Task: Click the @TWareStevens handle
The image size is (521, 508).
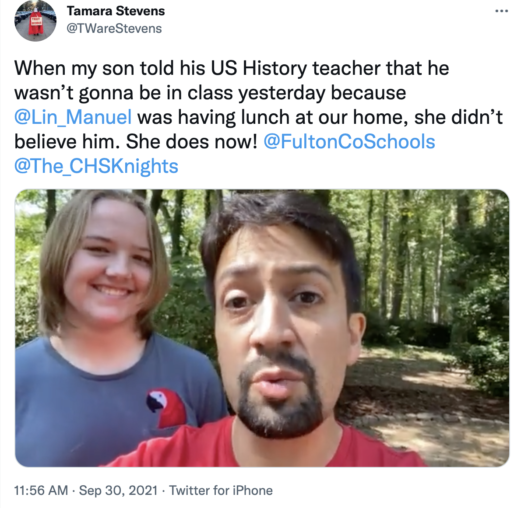Action: pyautogui.click(x=114, y=29)
